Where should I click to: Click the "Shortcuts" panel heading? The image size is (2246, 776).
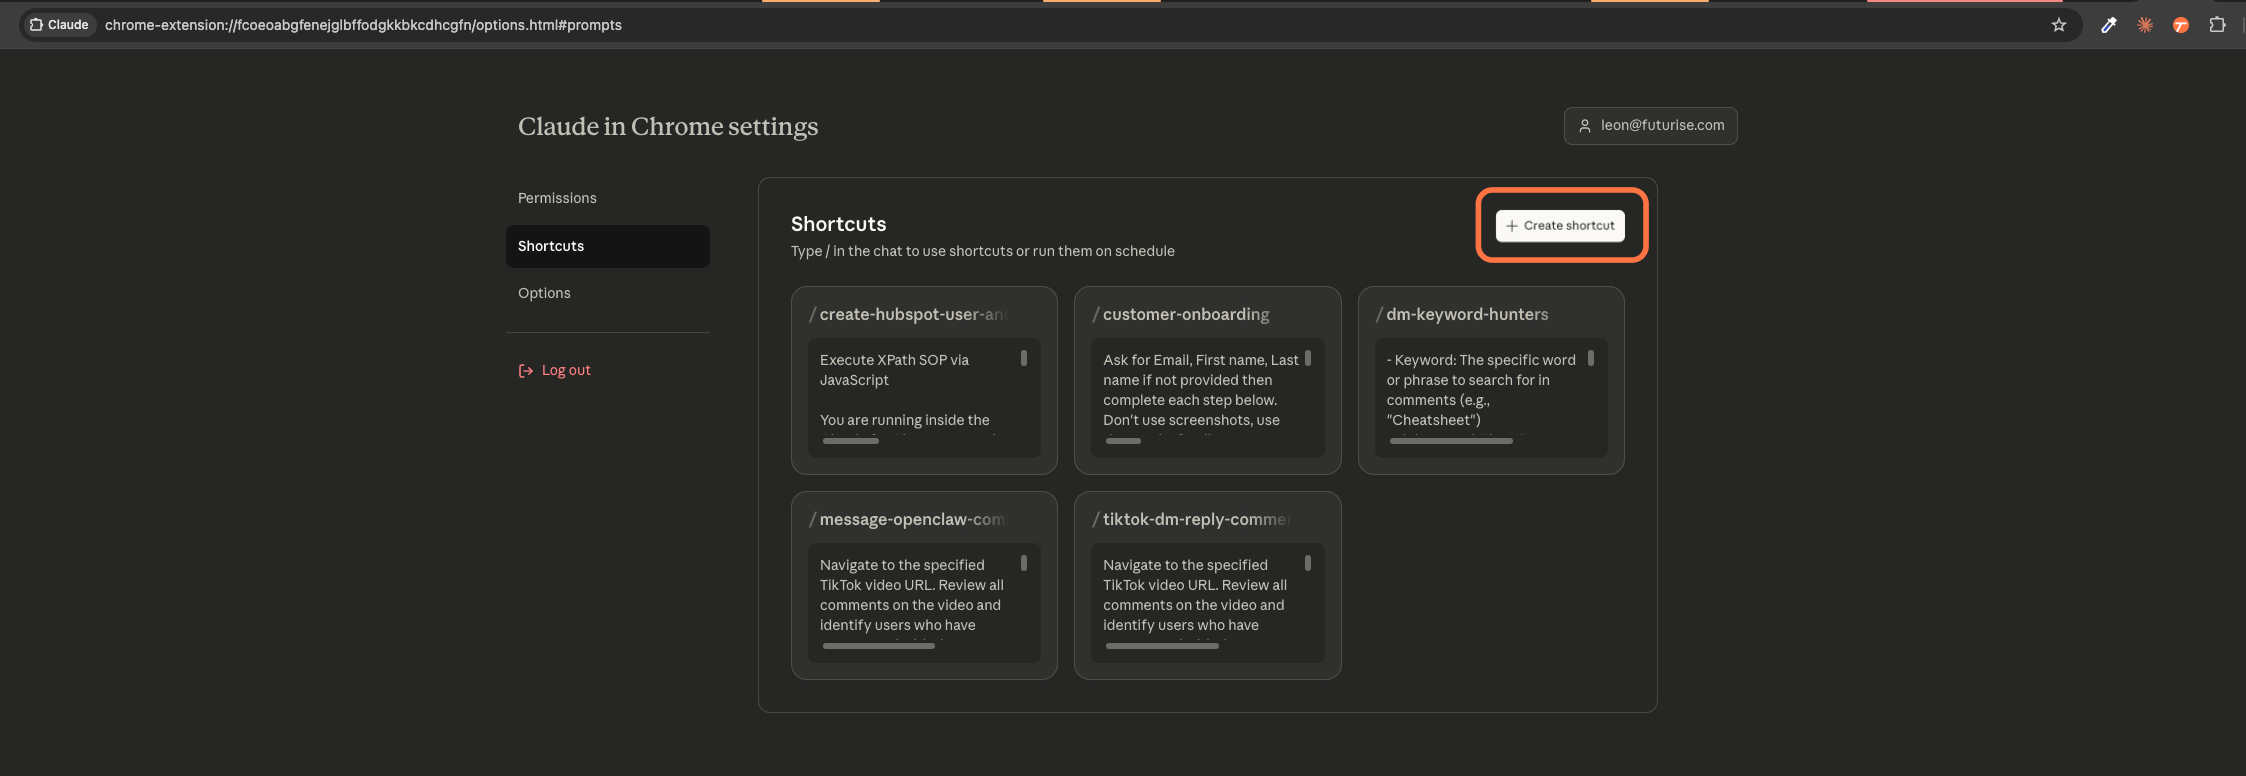[x=839, y=224]
